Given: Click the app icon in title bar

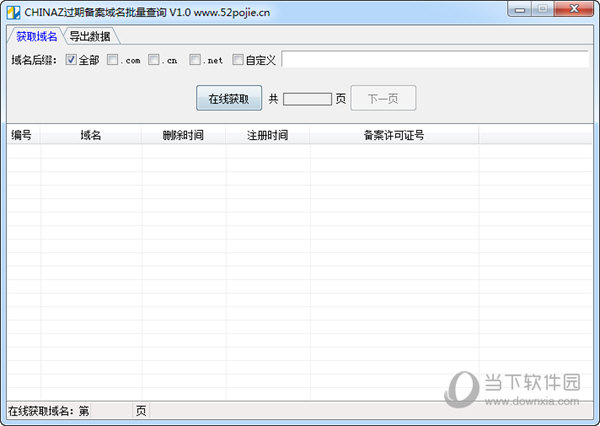Looking at the screenshot, I should (13, 12).
